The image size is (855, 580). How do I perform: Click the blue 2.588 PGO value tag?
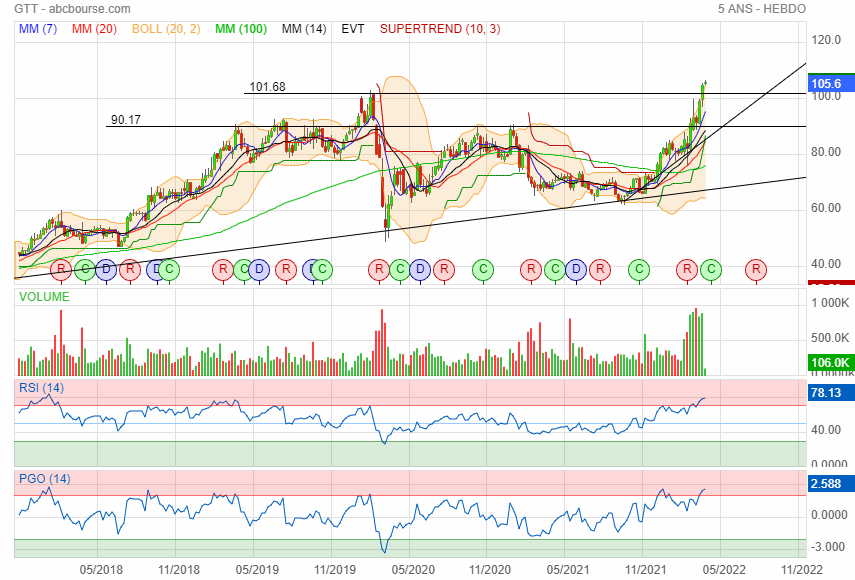tap(831, 484)
